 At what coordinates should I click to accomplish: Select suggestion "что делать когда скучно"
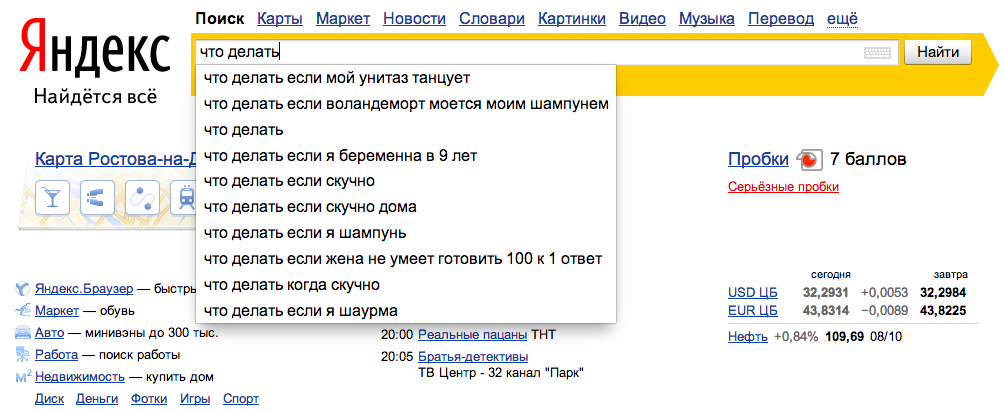(406, 284)
